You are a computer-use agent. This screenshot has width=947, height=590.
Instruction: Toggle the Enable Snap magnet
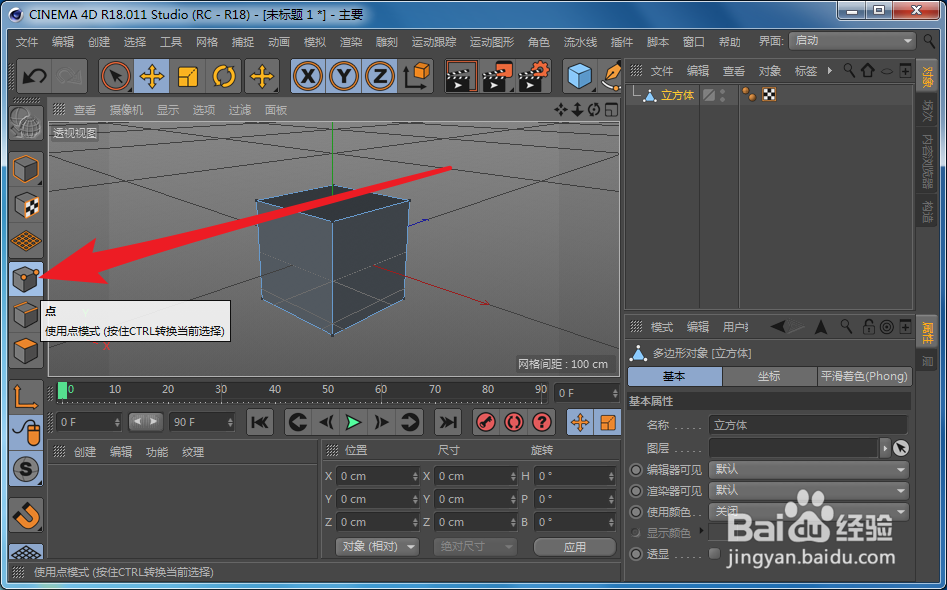point(26,515)
